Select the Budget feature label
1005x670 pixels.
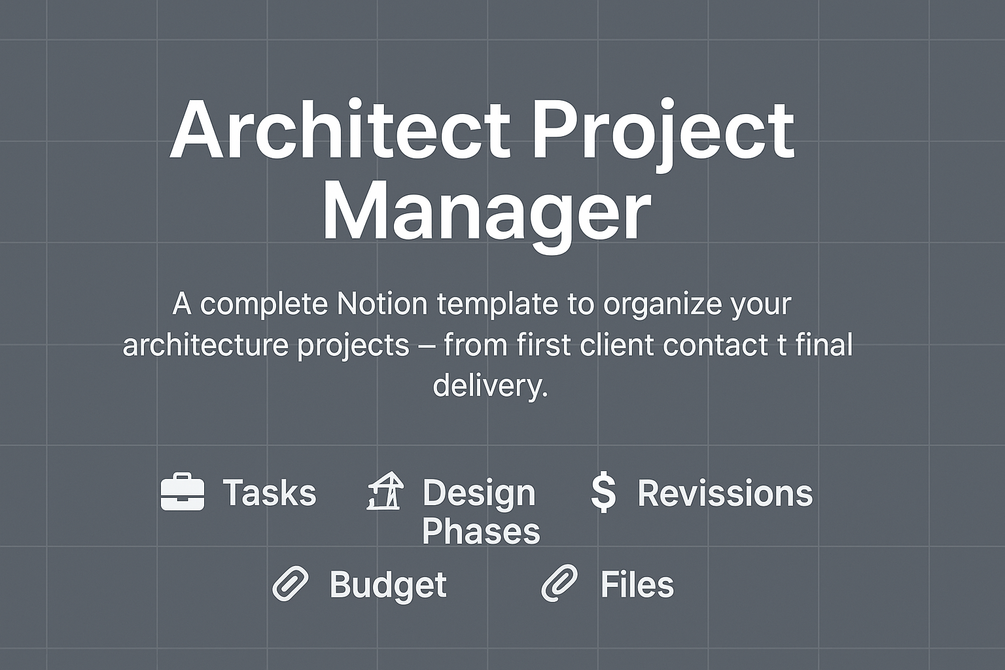tap(388, 585)
